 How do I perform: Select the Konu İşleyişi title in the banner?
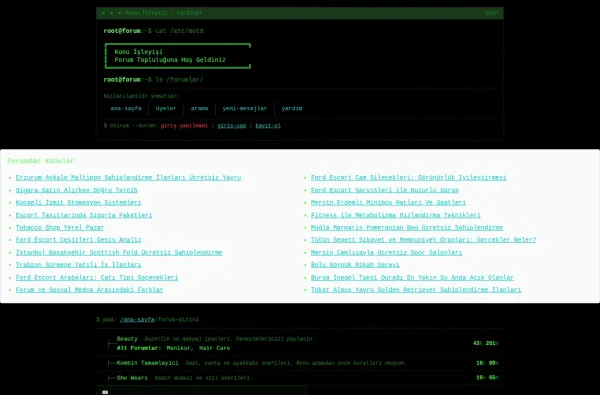pyautogui.click(x=139, y=52)
